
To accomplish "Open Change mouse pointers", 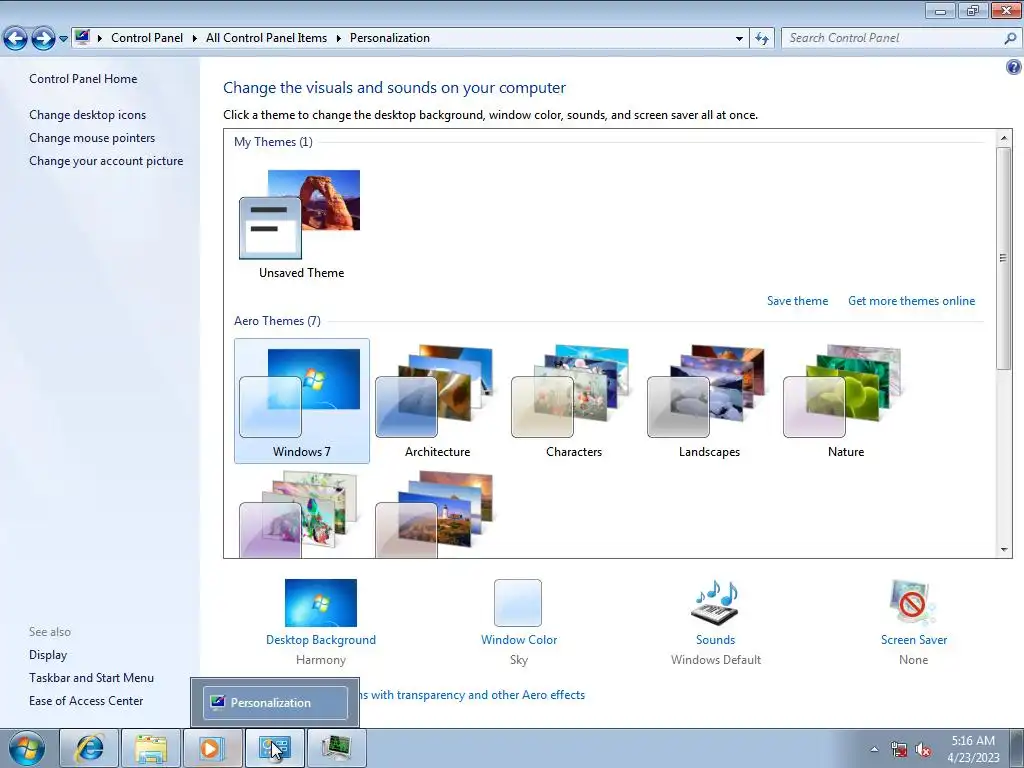I will tap(92, 138).
